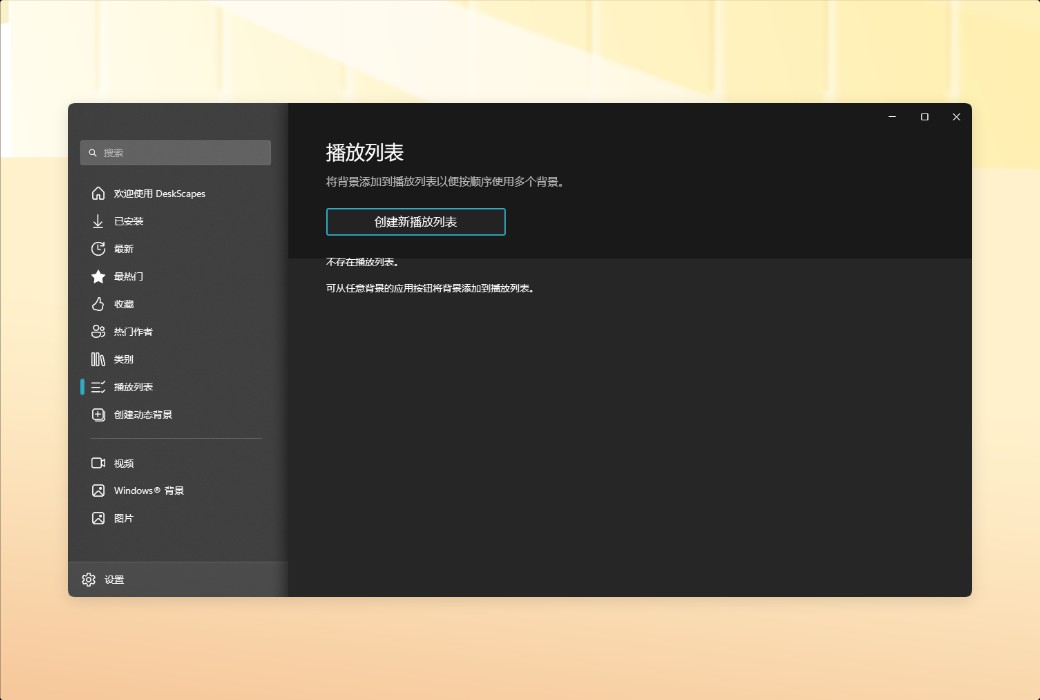Open the 已安装 (Installed) section
Viewport: 1040px width, 700px height.
pos(131,221)
